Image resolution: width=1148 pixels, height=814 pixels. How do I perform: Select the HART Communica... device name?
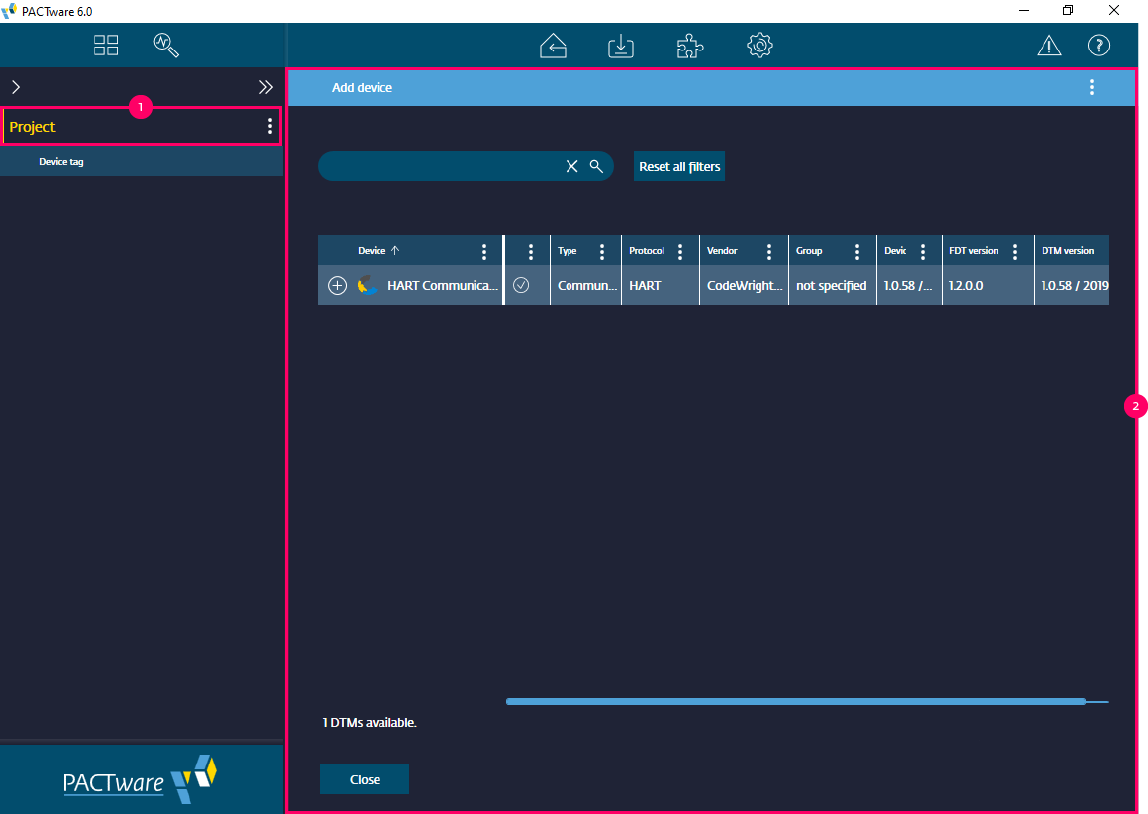442,285
